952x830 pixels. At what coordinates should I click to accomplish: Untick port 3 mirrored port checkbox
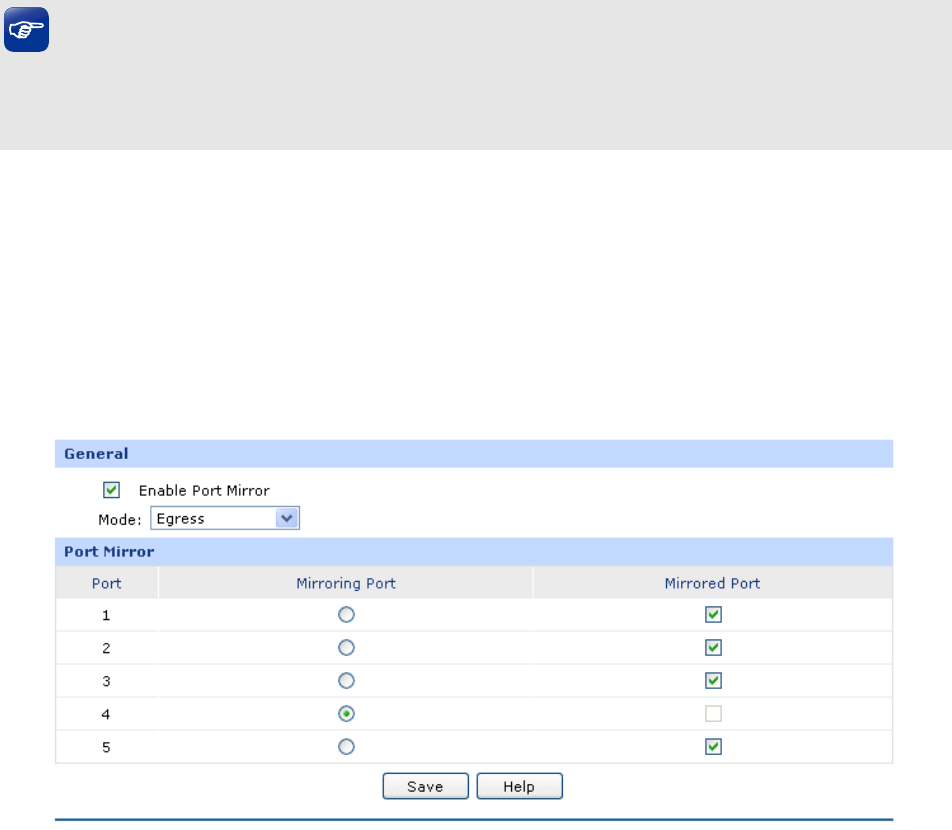713,681
